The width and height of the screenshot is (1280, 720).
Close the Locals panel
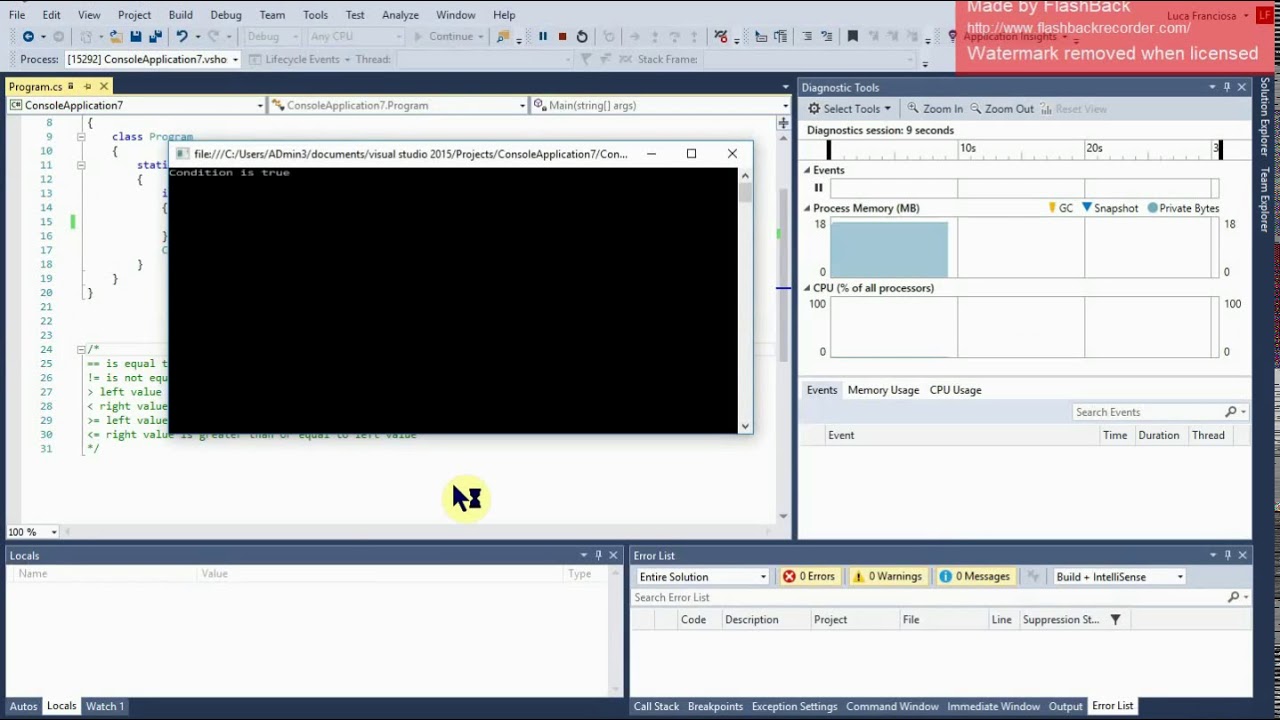pos(613,555)
